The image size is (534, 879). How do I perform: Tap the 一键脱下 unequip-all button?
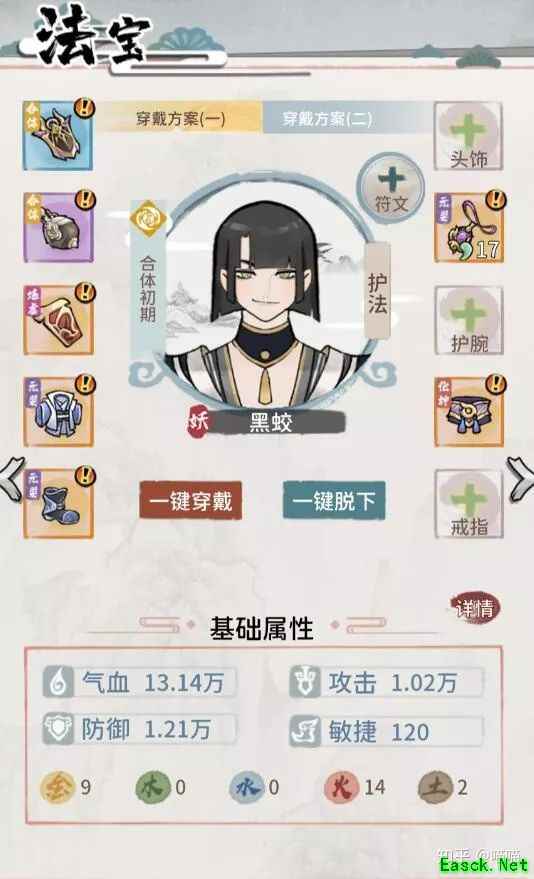click(334, 501)
